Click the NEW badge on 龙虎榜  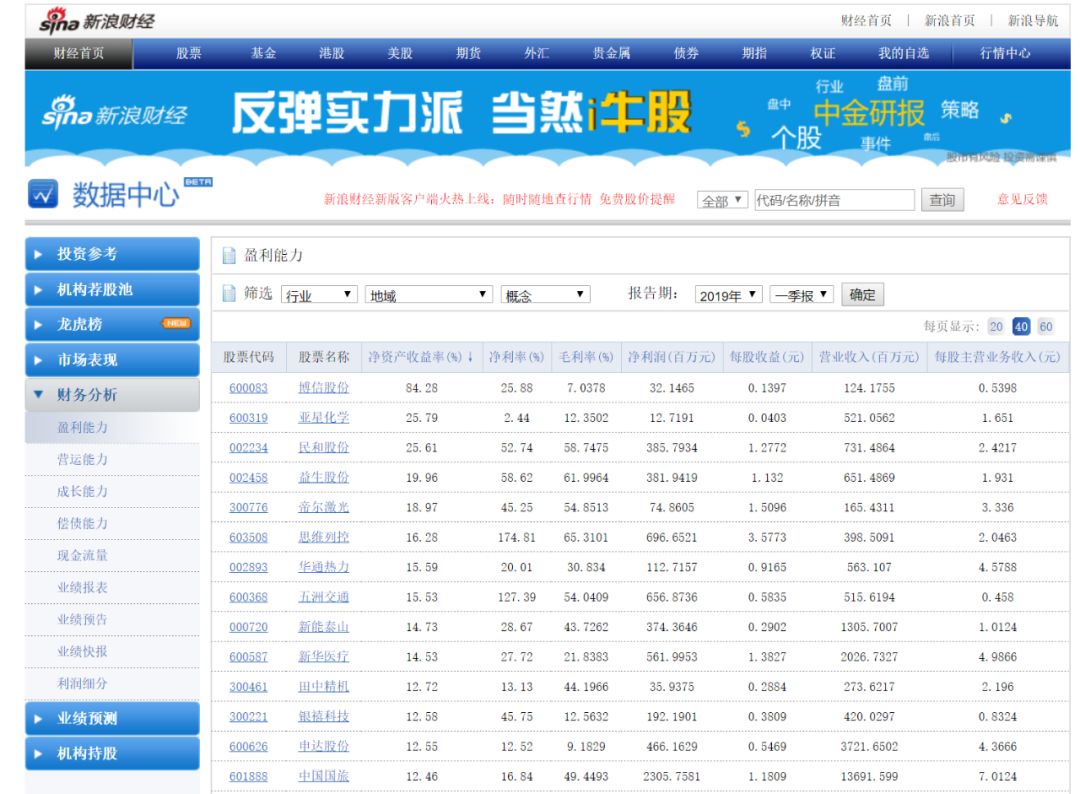click(x=176, y=323)
